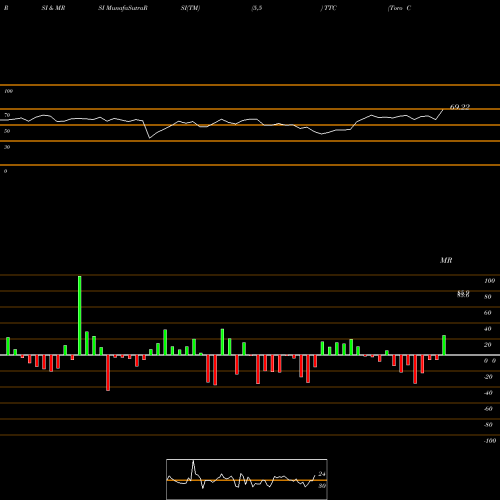The width and height of the screenshot is (500, 500).
Task: Click the 69.22 RSI value label
Action: click(x=460, y=107)
